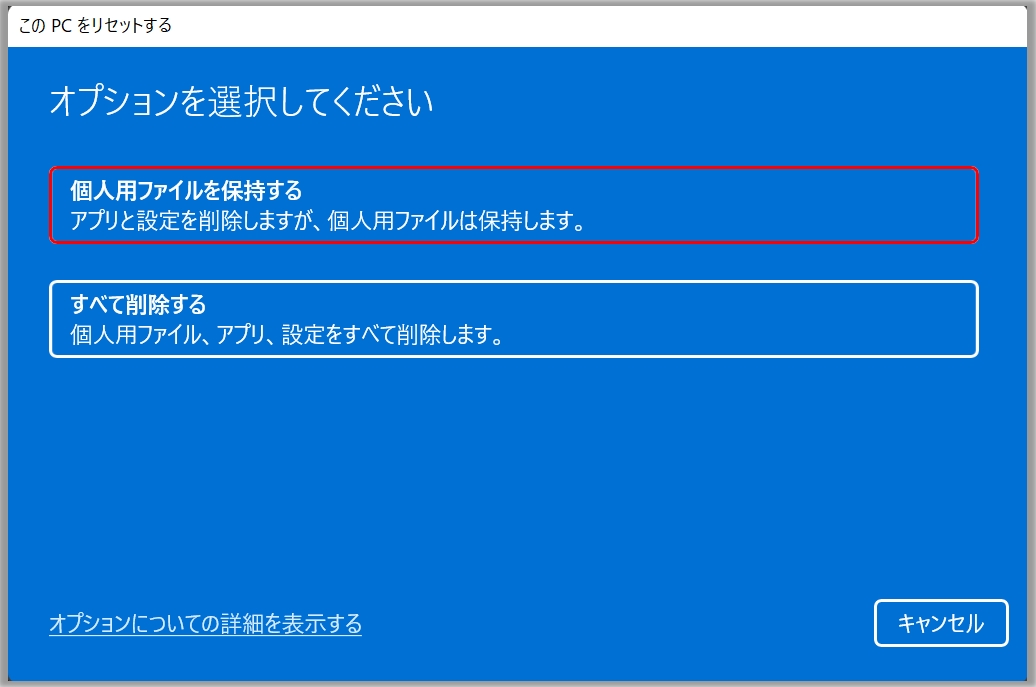The image size is (1036, 687).
Task: Click the キャンセル button
Action: (x=941, y=623)
